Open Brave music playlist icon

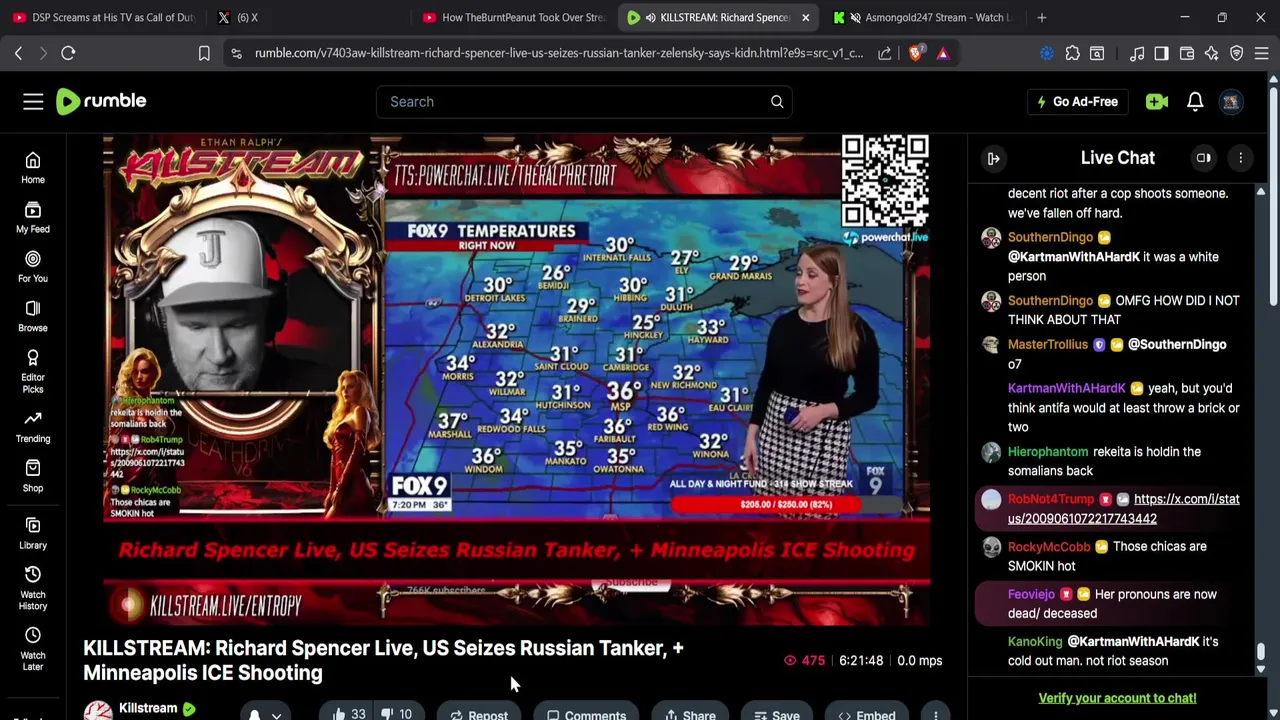[1137, 53]
